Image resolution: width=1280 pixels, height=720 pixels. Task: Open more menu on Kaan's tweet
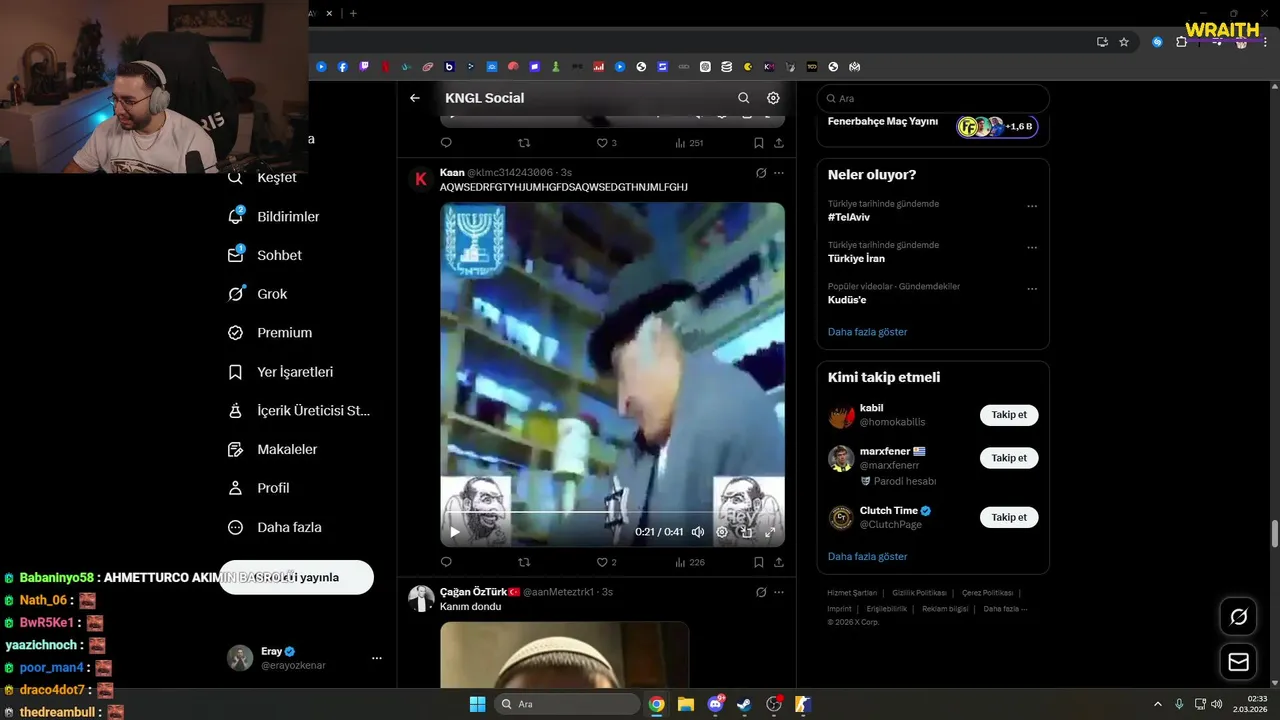coord(779,173)
